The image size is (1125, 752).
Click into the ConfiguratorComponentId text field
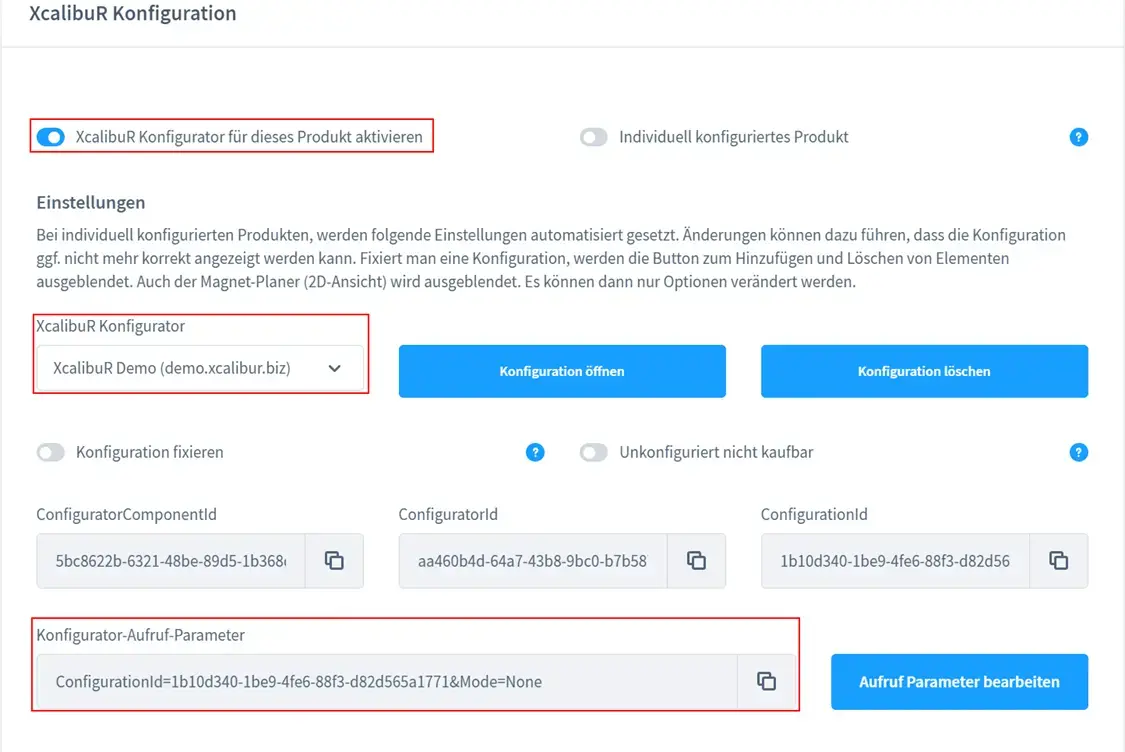[170, 561]
